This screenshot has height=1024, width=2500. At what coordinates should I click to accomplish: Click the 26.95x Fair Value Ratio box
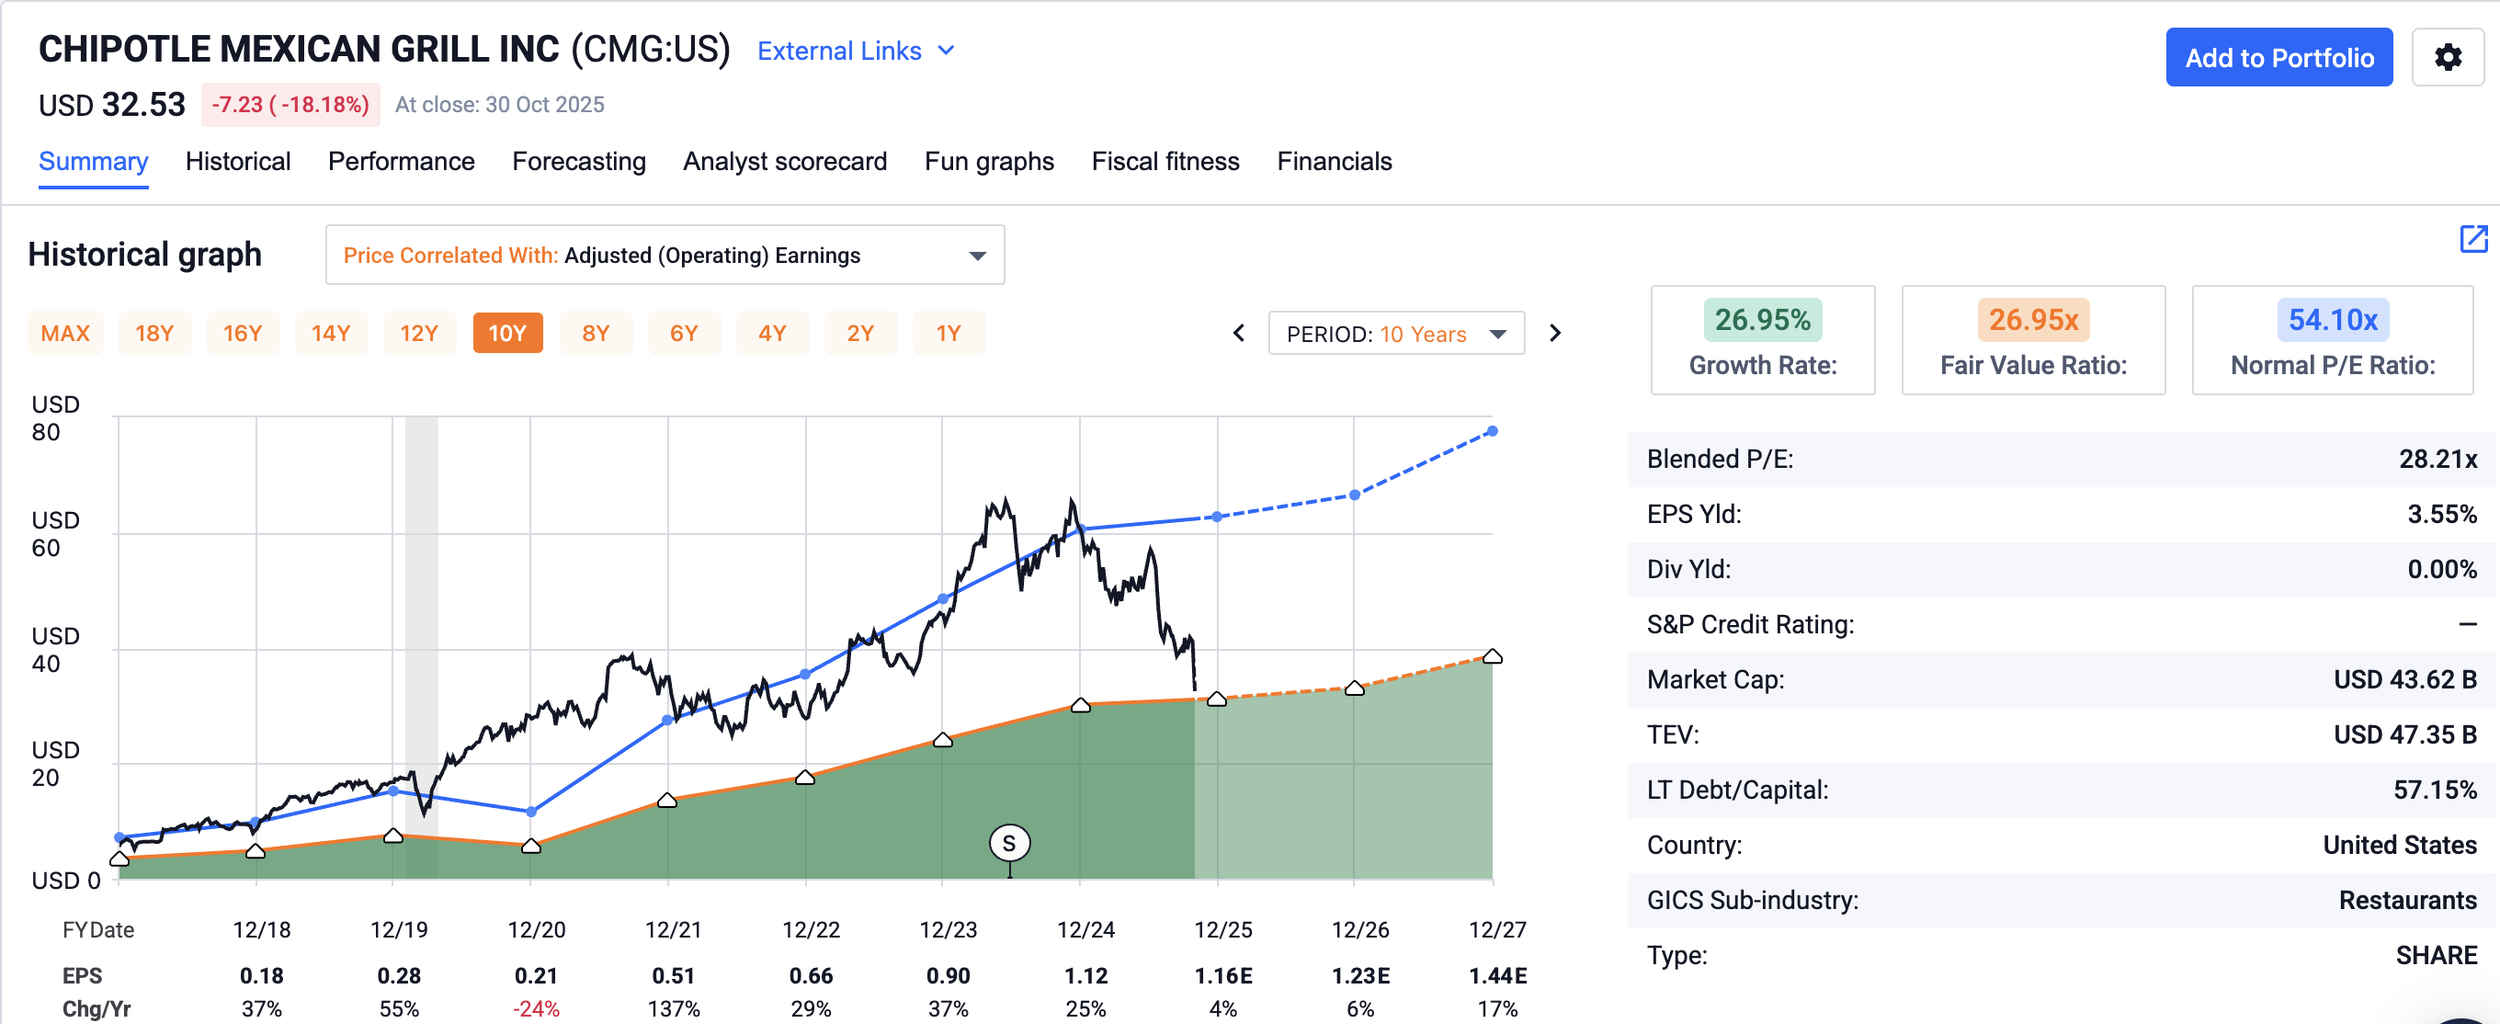[2033, 340]
